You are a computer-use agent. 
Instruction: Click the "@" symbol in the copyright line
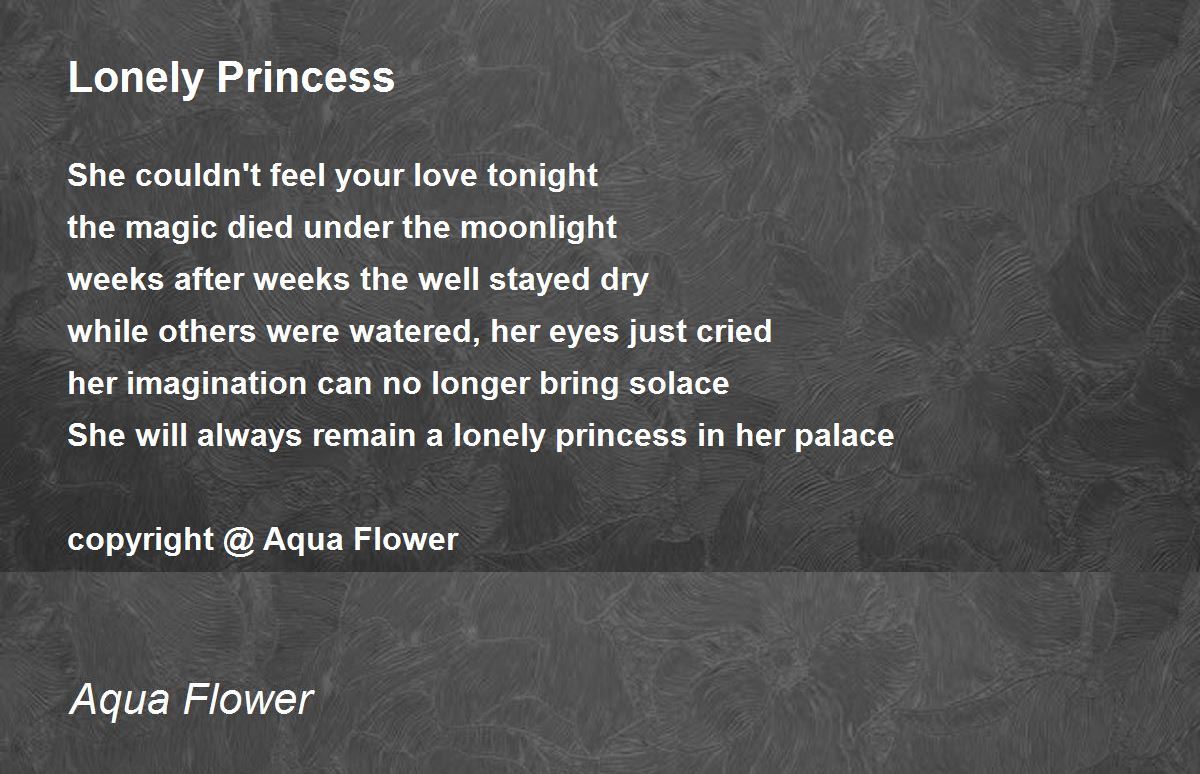(x=236, y=540)
